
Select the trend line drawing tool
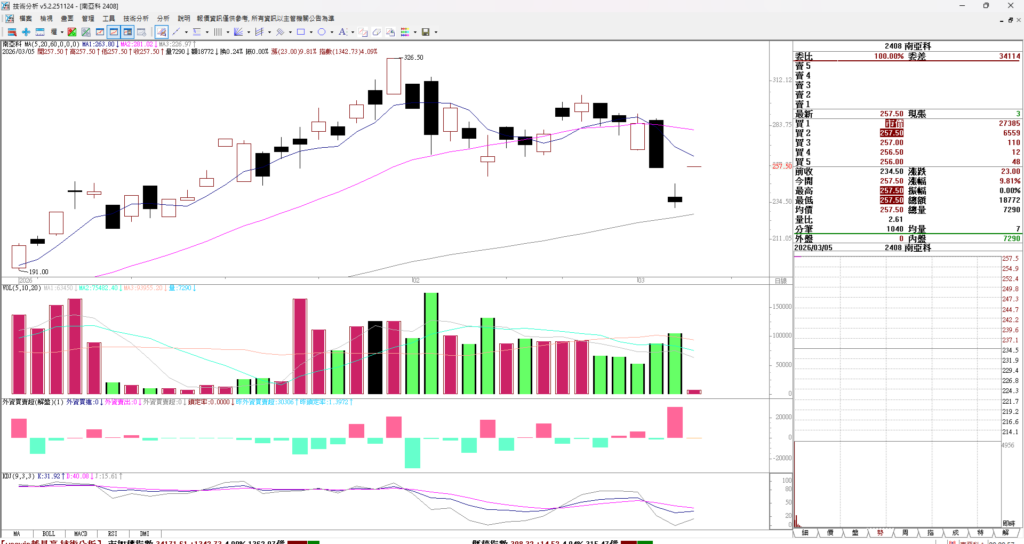[x=175, y=32]
